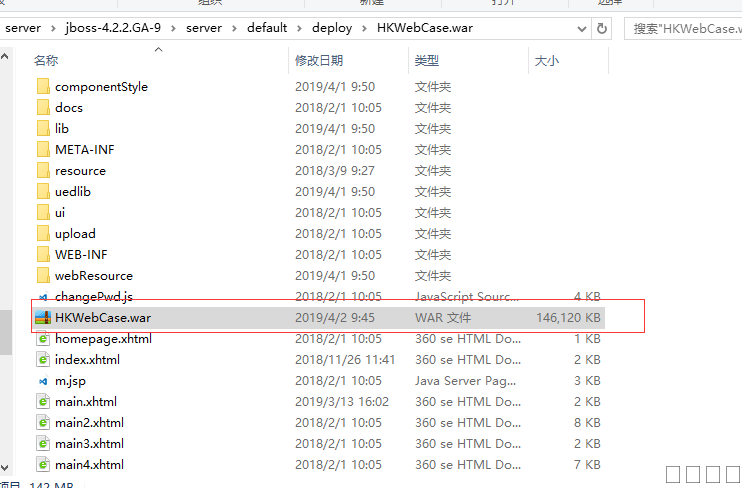Click the index.xhtml file icon
This screenshot has height=488, width=742.
click(43, 360)
